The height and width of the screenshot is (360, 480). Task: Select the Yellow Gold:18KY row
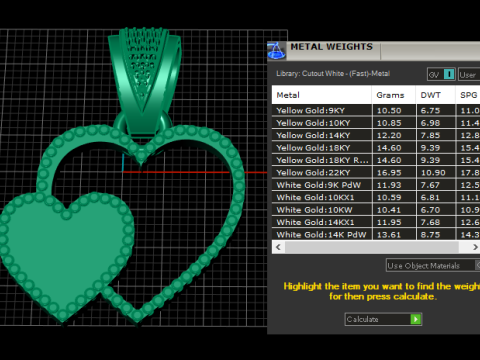[376, 148]
